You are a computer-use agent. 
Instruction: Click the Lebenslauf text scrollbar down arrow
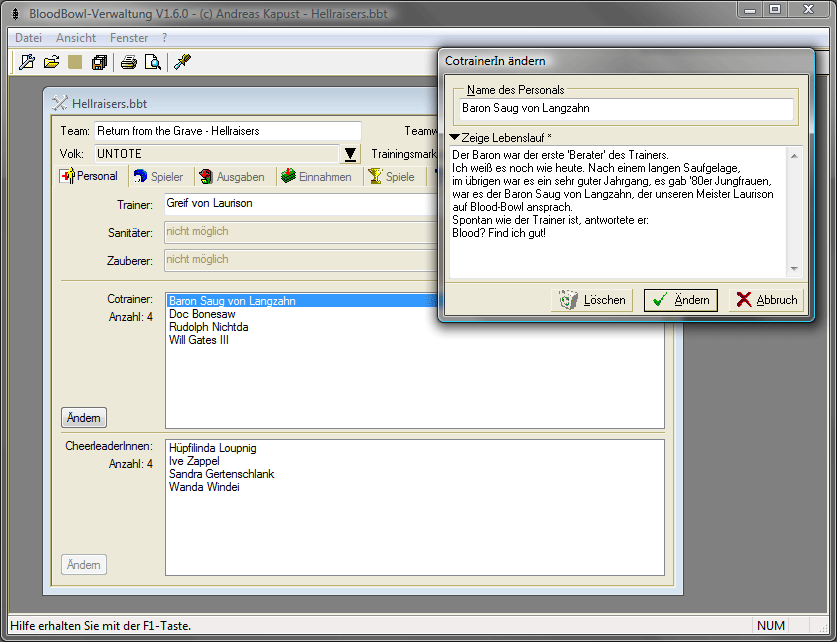tap(794, 269)
